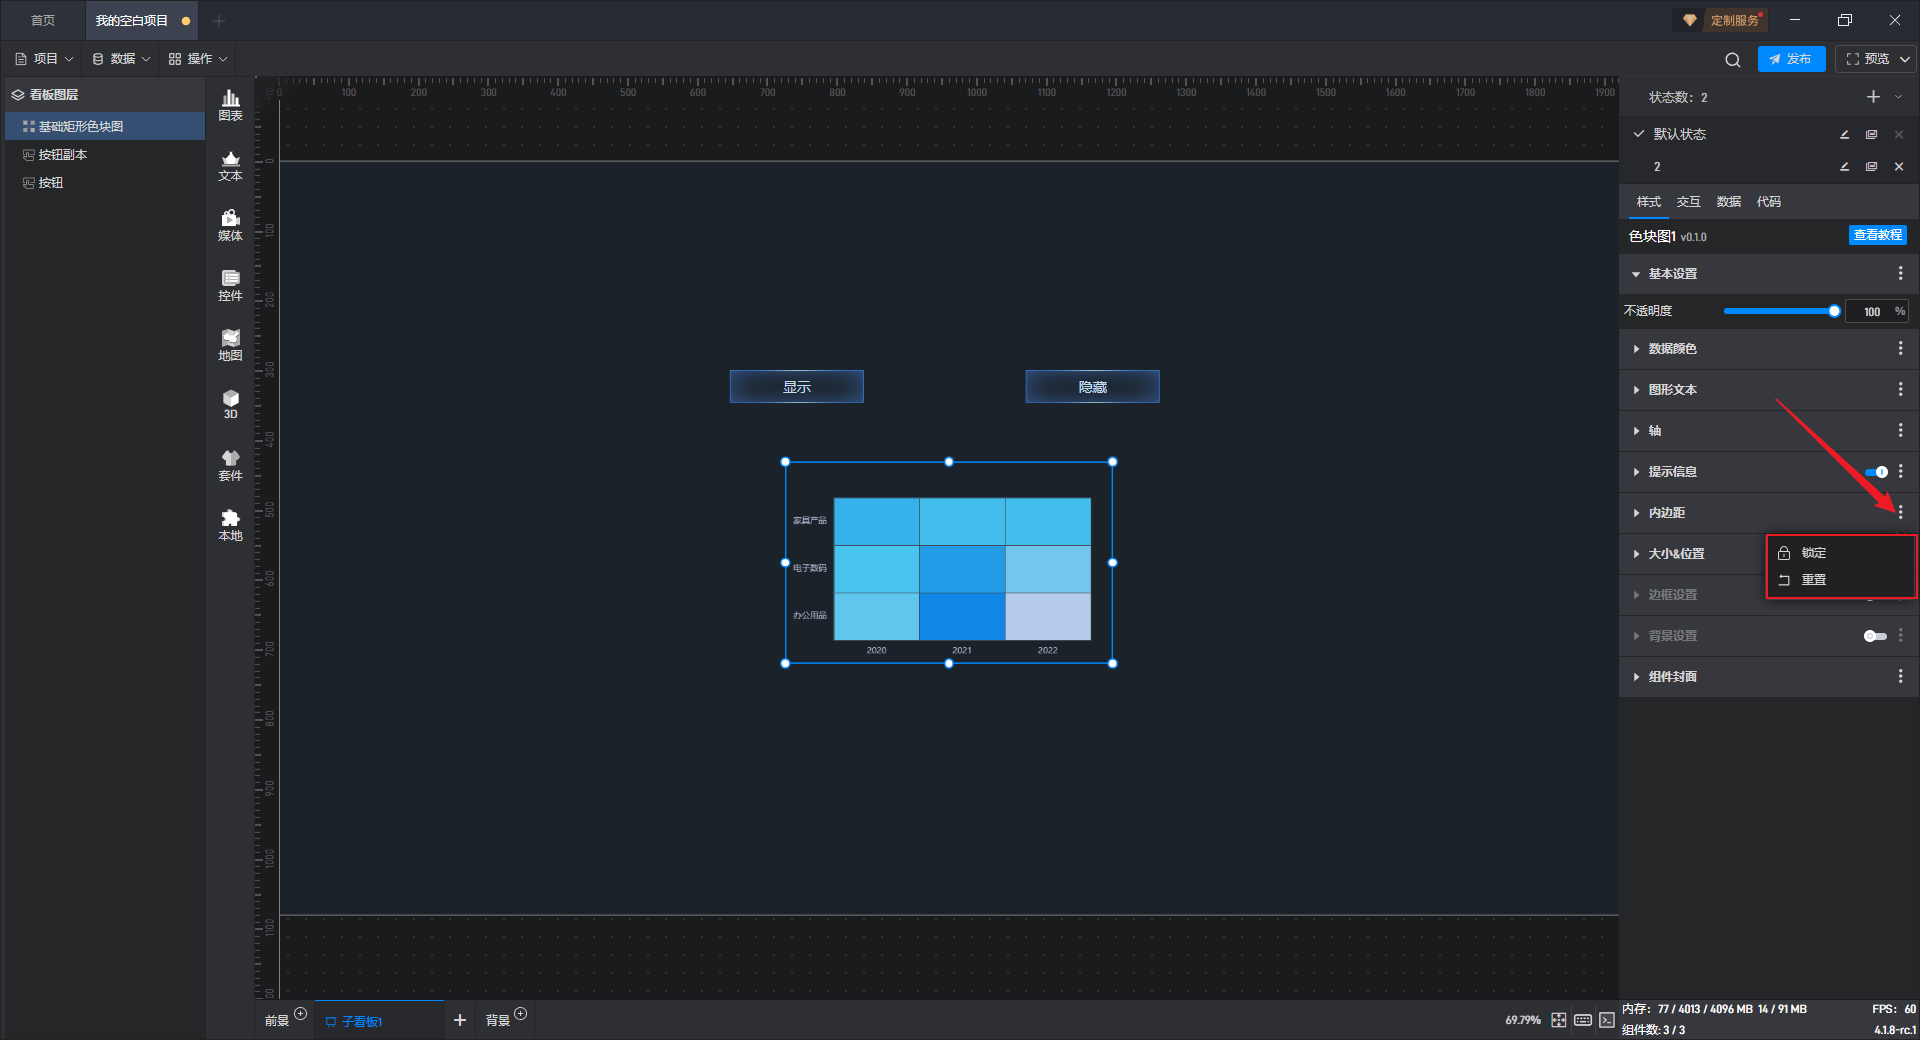Open the 媒体 media component panel
Viewport: 1920px width, 1040px height.
[x=230, y=225]
